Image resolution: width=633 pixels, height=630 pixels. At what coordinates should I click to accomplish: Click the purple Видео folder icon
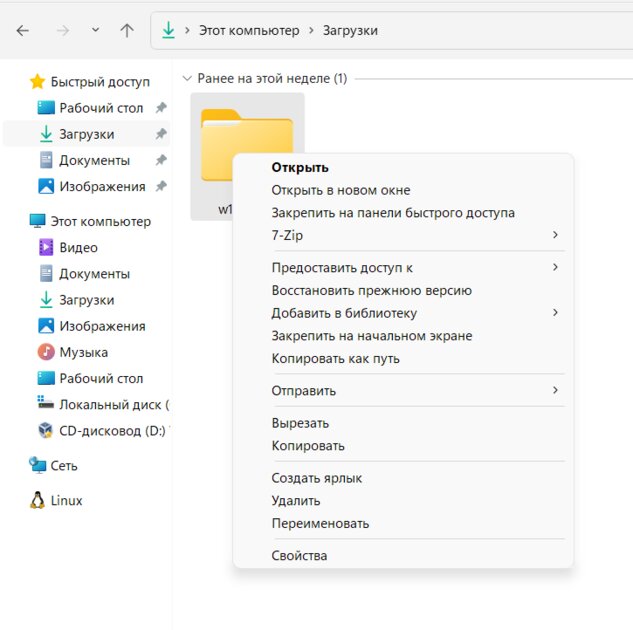pyautogui.click(x=46, y=247)
